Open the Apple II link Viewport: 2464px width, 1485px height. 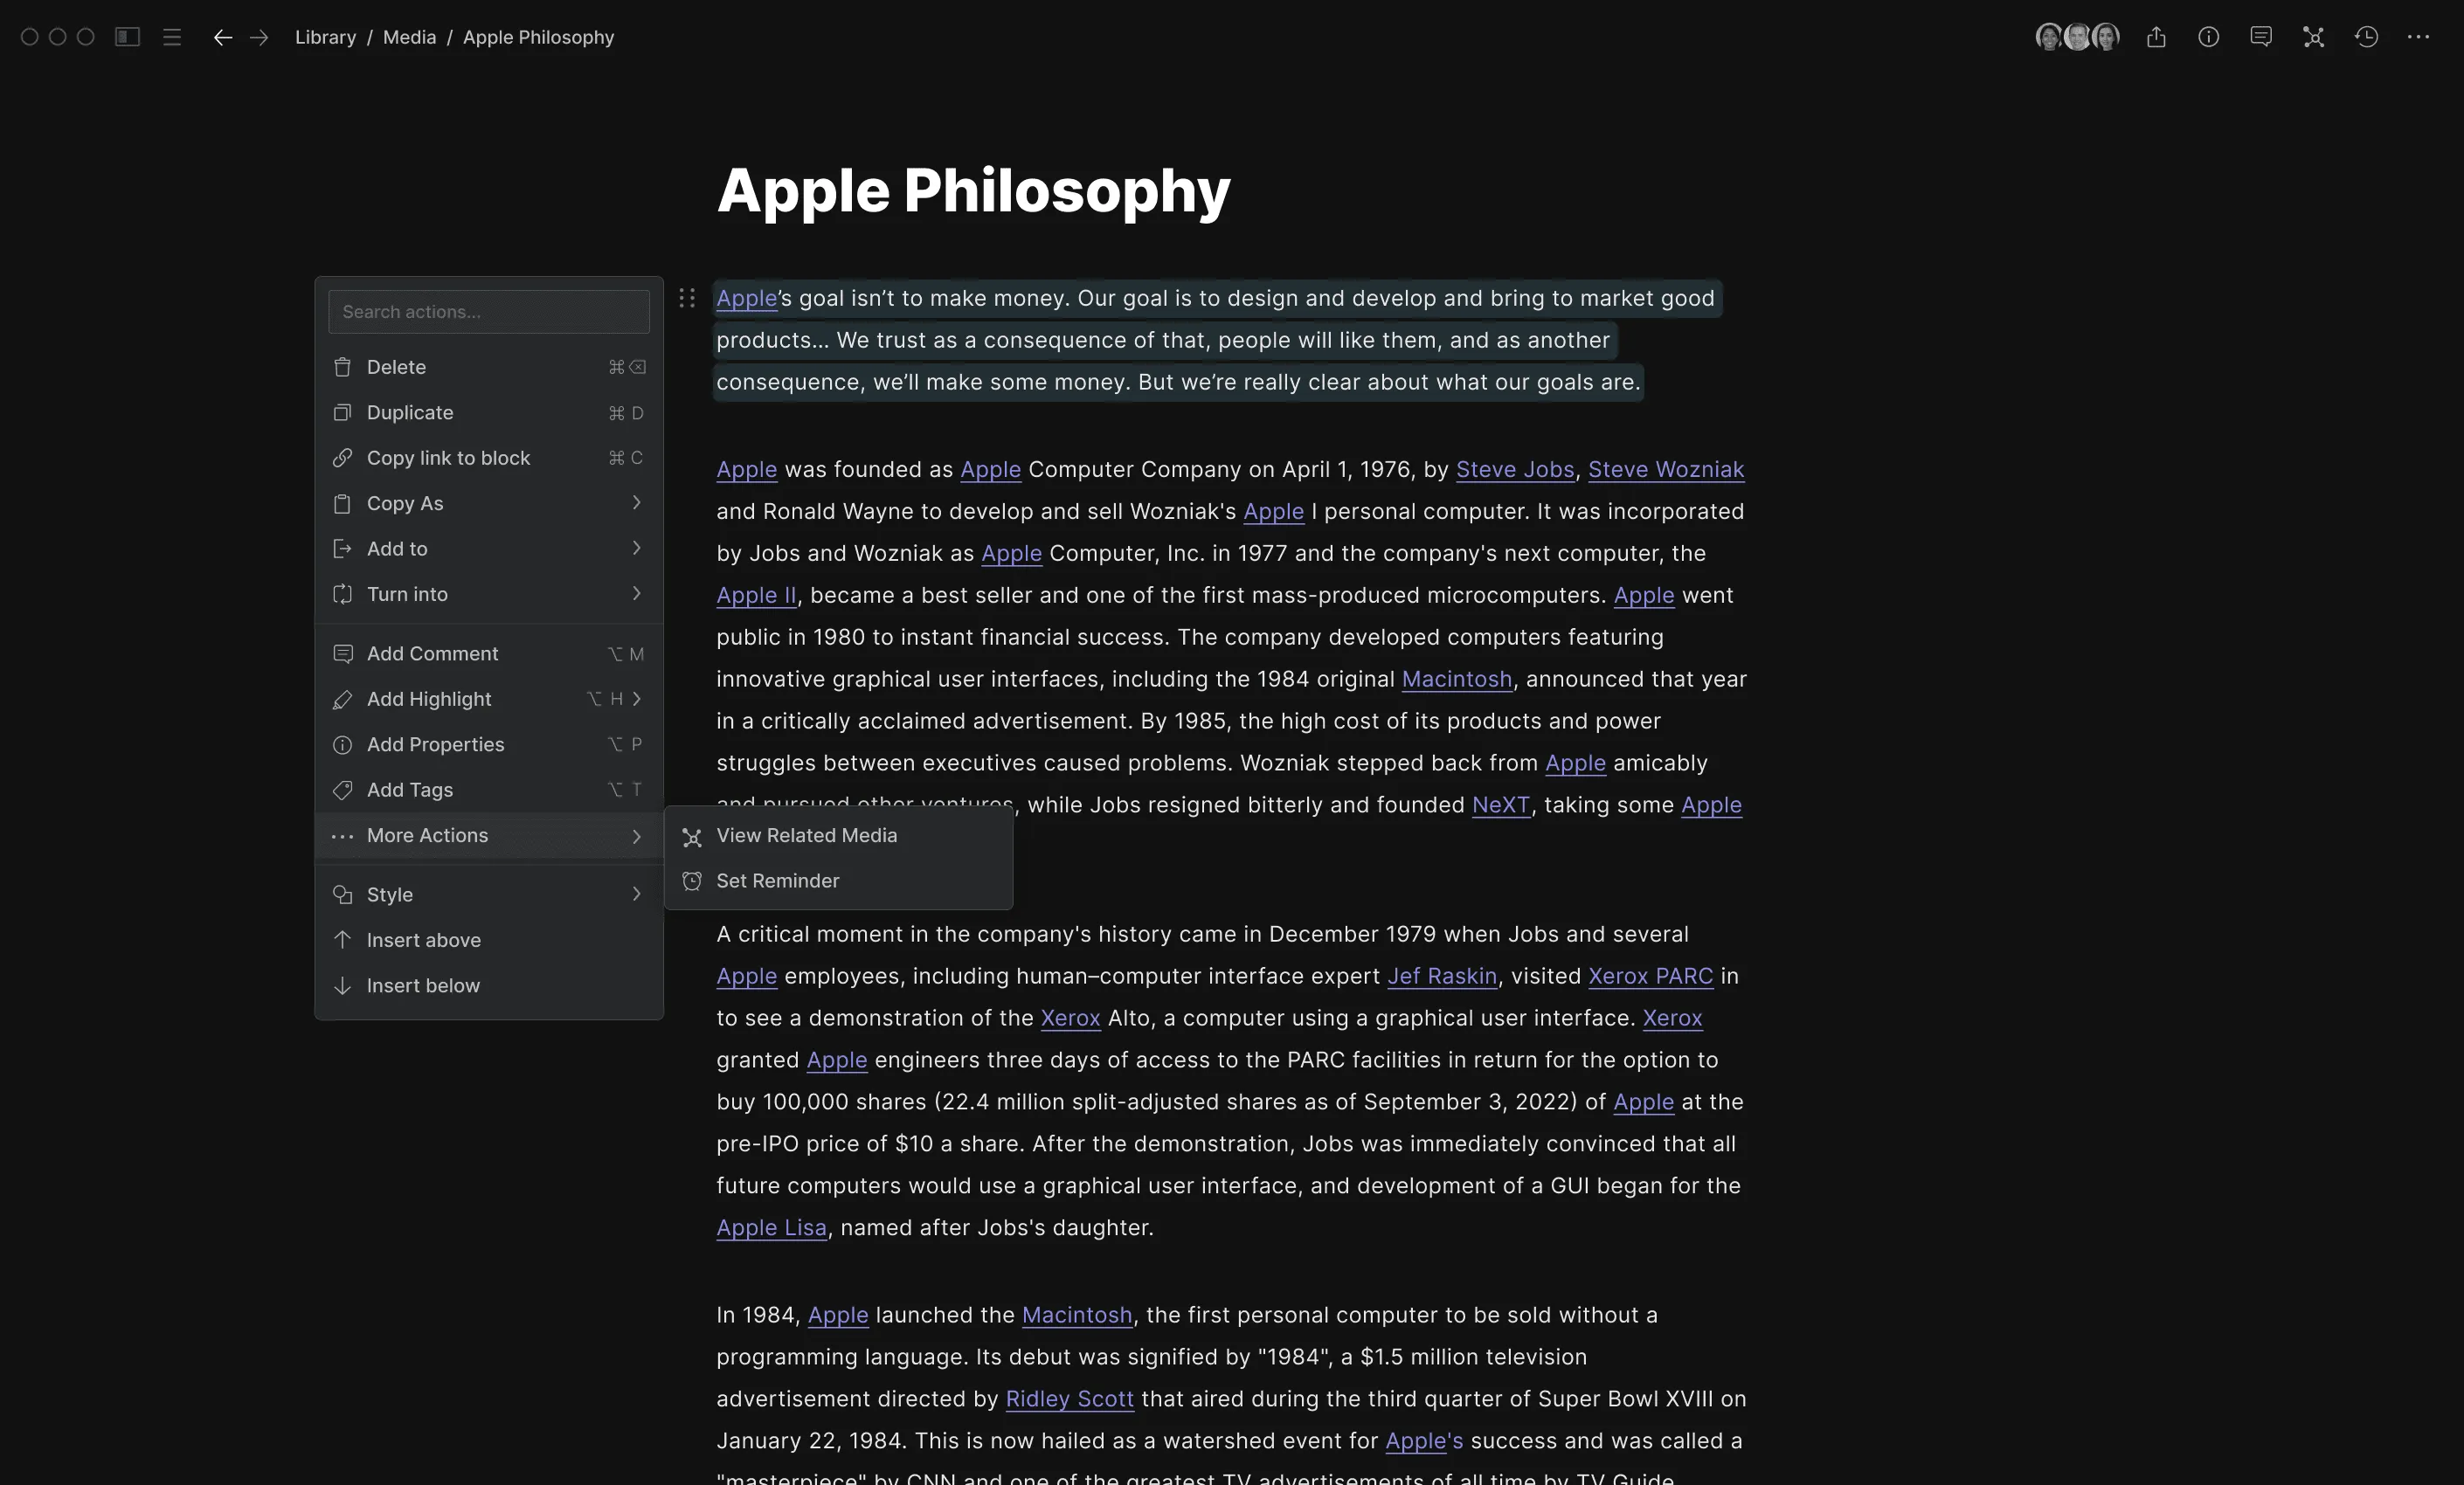pyautogui.click(x=756, y=595)
